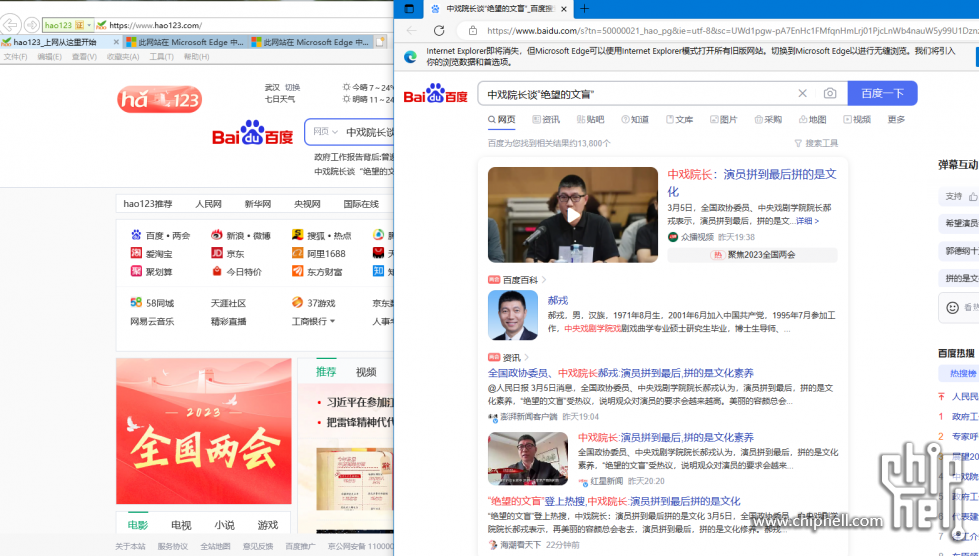Select the 央视网 navigation tab
This screenshot has width=979, height=556.
(x=307, y=204)
